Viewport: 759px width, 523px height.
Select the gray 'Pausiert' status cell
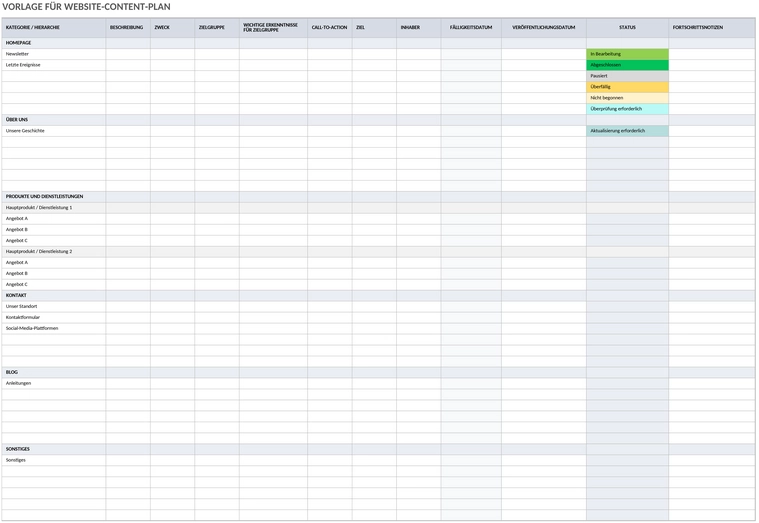pos(627,76)
